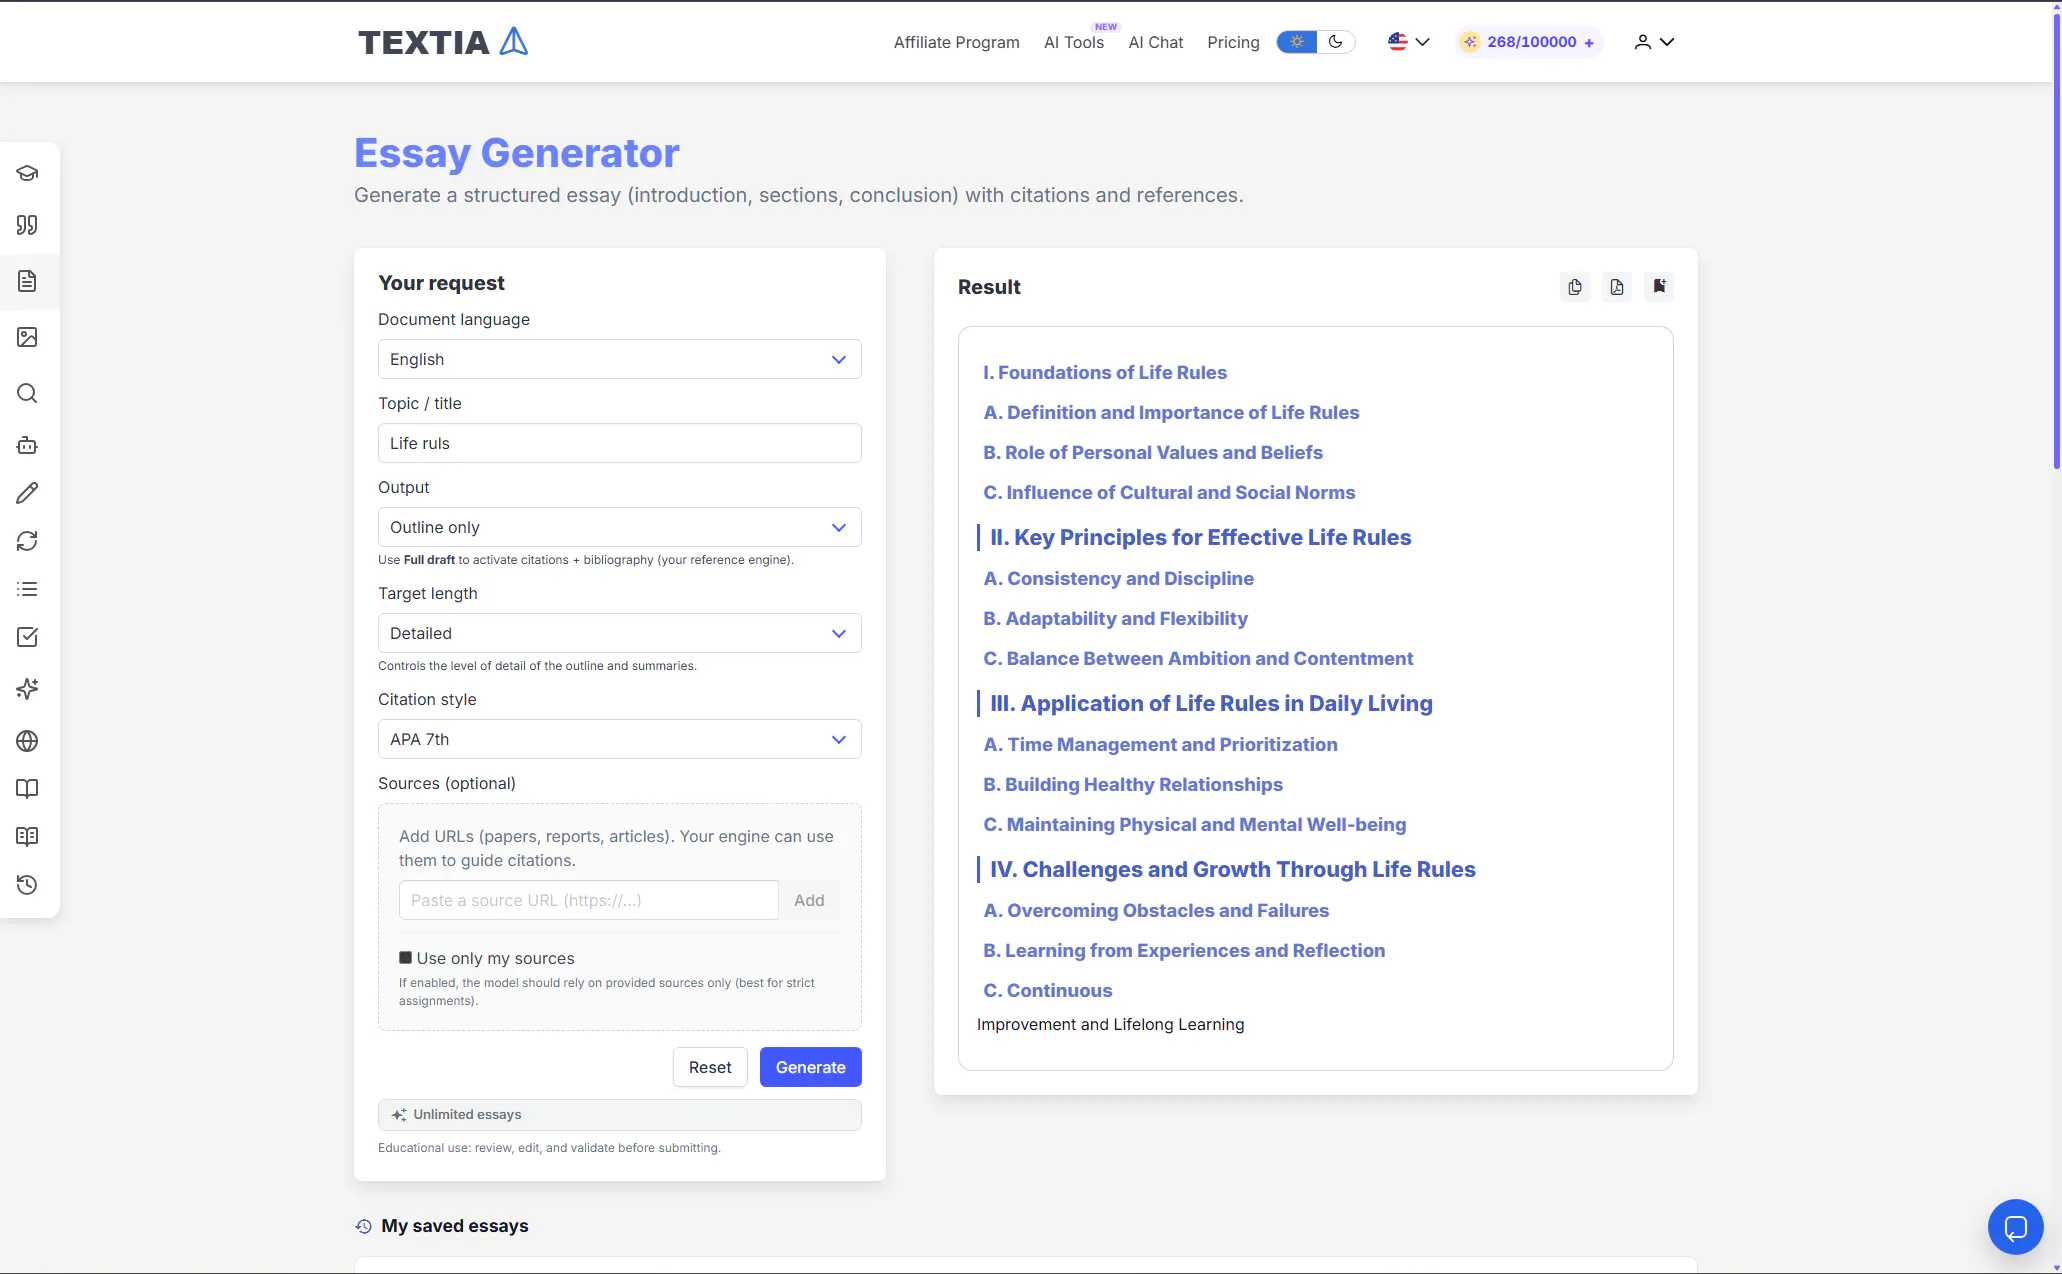Click 'A. Definition and Importance of Life Rules'
2062x1274 pixels.
(1171, 412)
